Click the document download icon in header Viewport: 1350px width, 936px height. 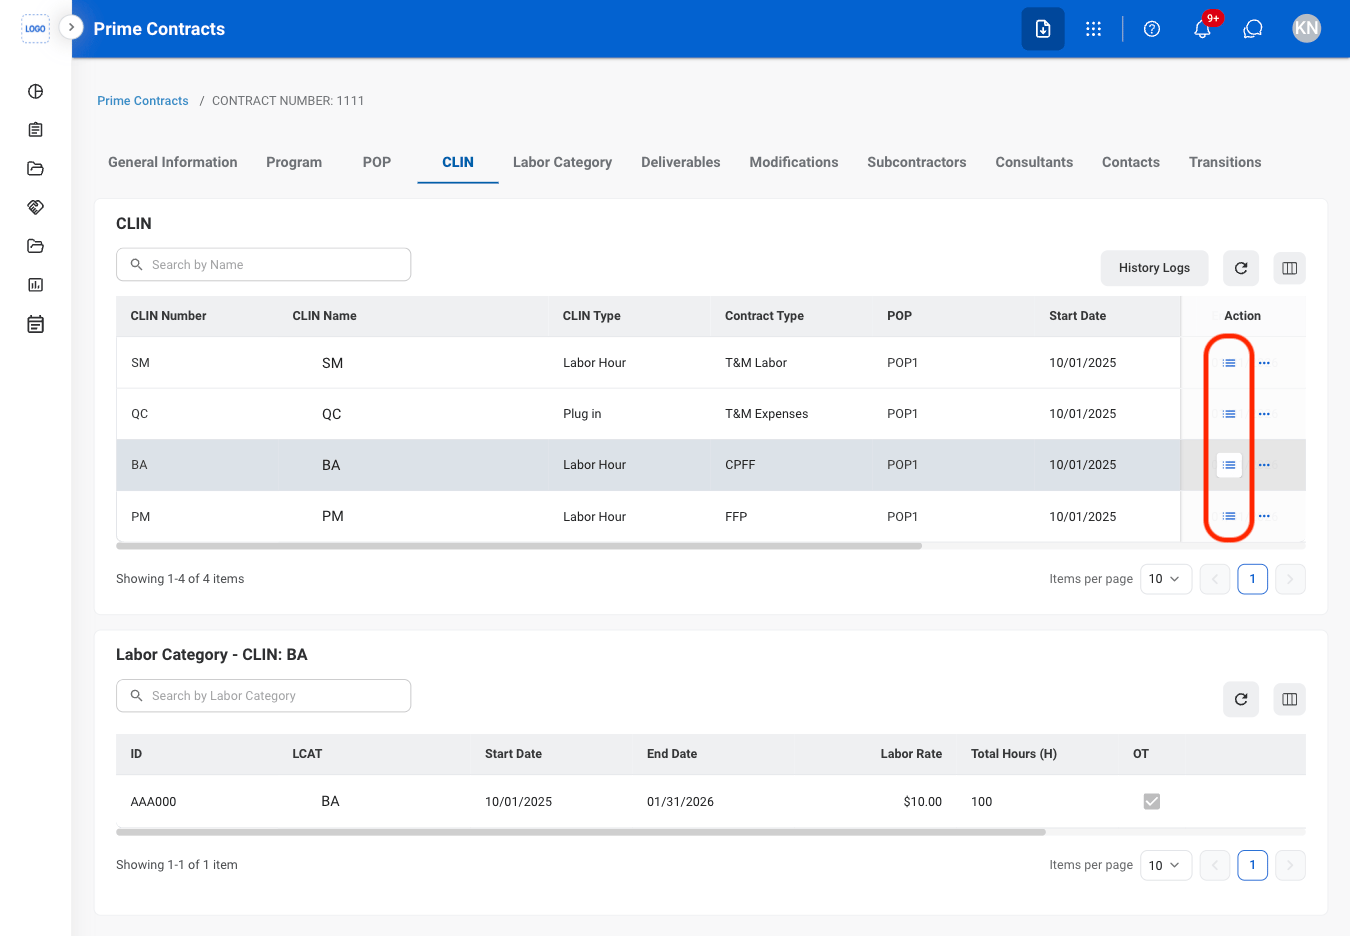pos(1043,29)
